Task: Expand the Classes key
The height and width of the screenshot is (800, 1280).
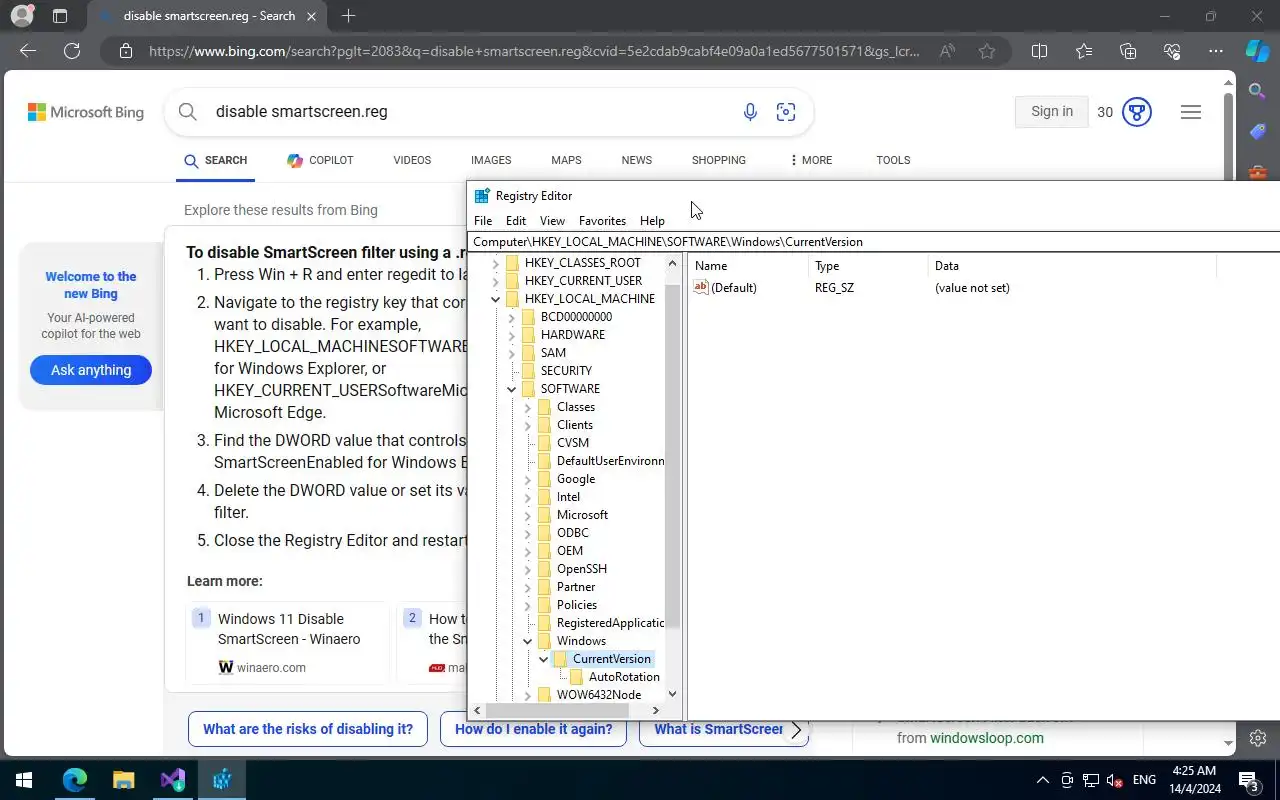Action: (528, 407)
